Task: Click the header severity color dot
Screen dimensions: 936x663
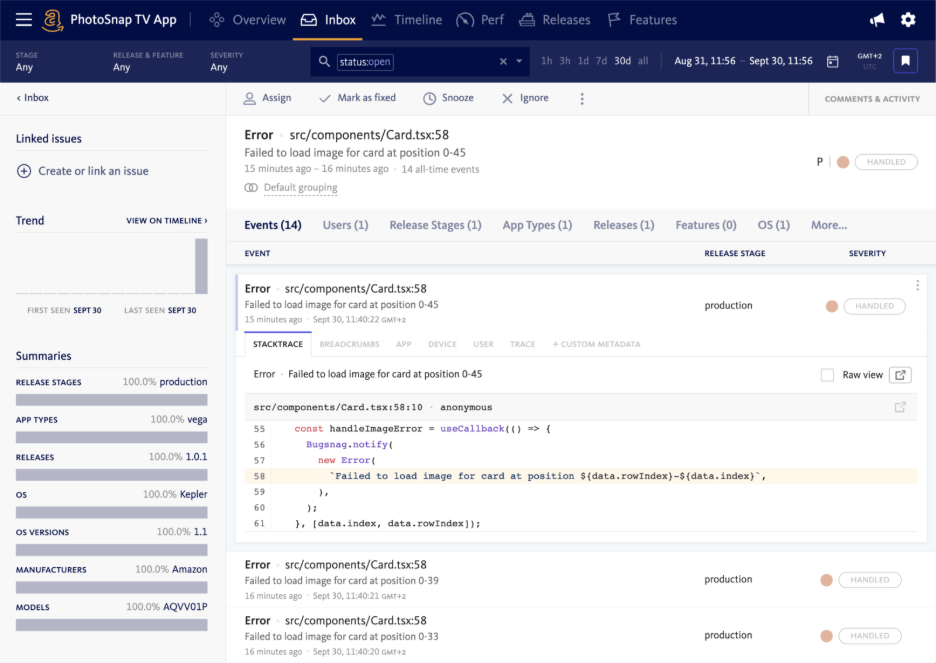Action: click(x=843, y=162)
